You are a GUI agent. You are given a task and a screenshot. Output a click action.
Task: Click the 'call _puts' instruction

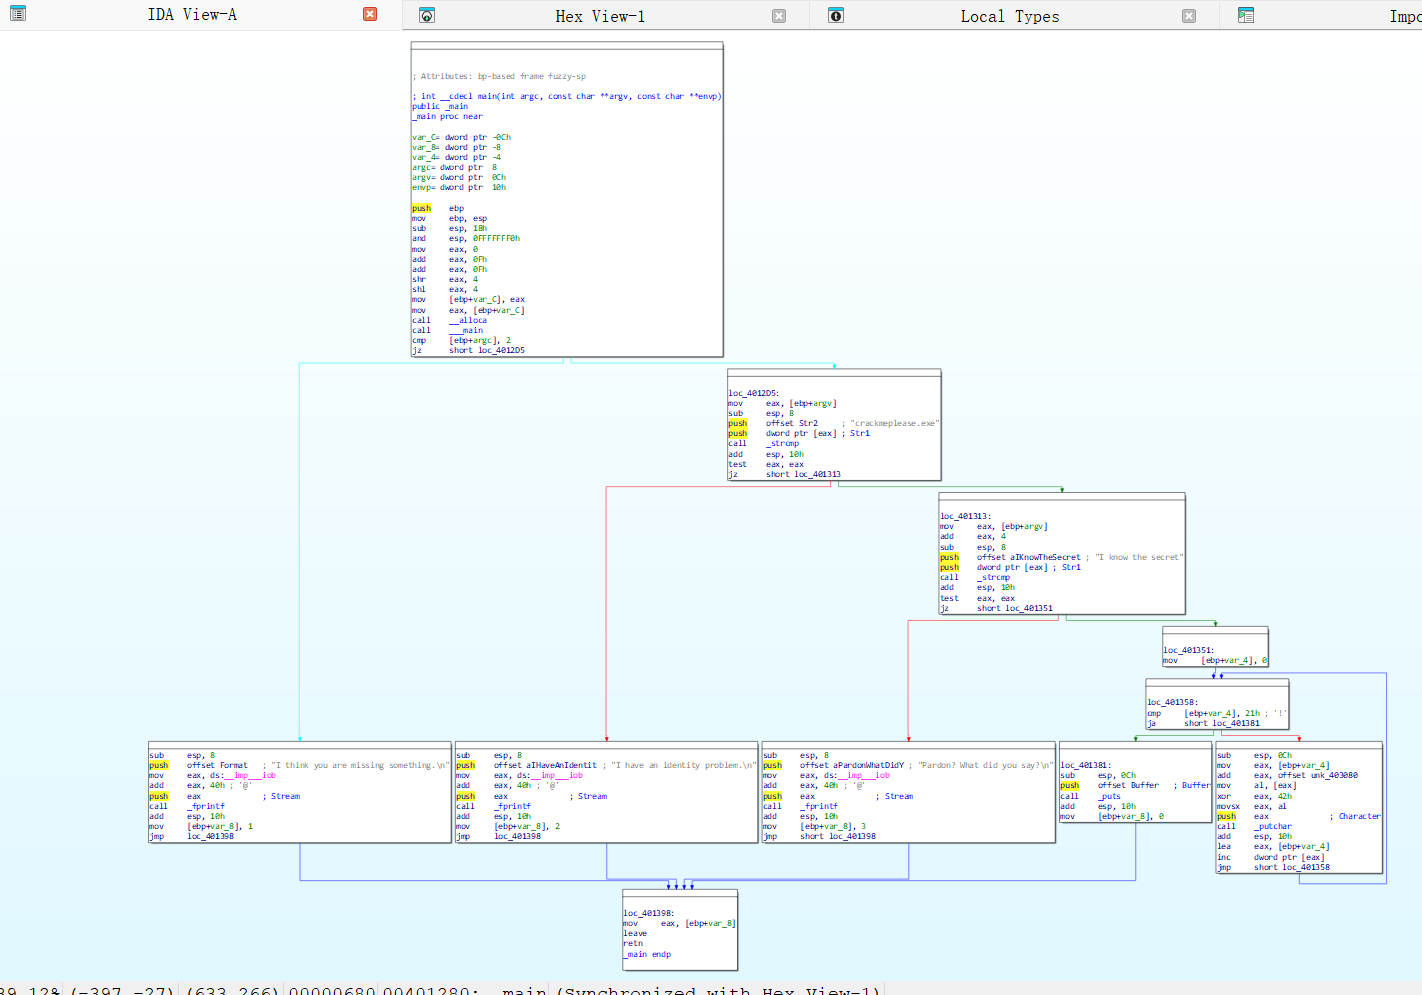tap(1090, 796)
